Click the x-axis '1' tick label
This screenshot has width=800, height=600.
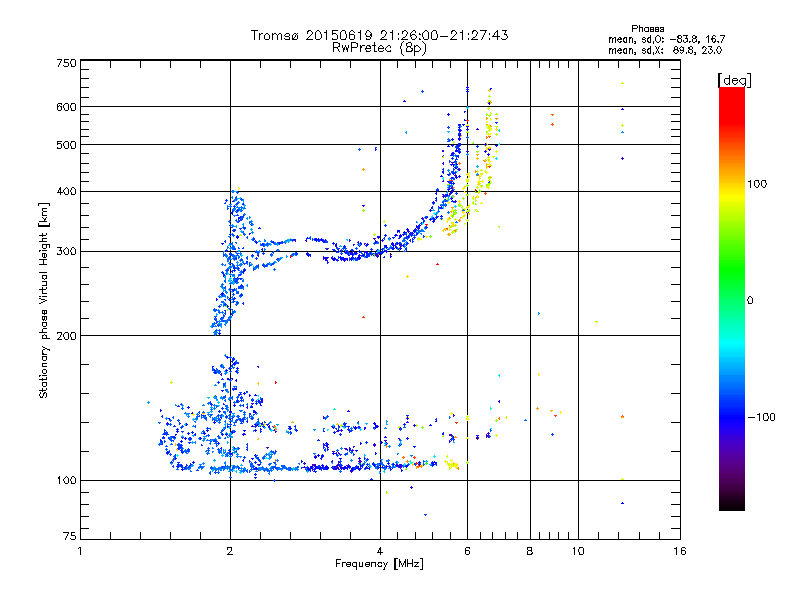[x=80, y=551]
